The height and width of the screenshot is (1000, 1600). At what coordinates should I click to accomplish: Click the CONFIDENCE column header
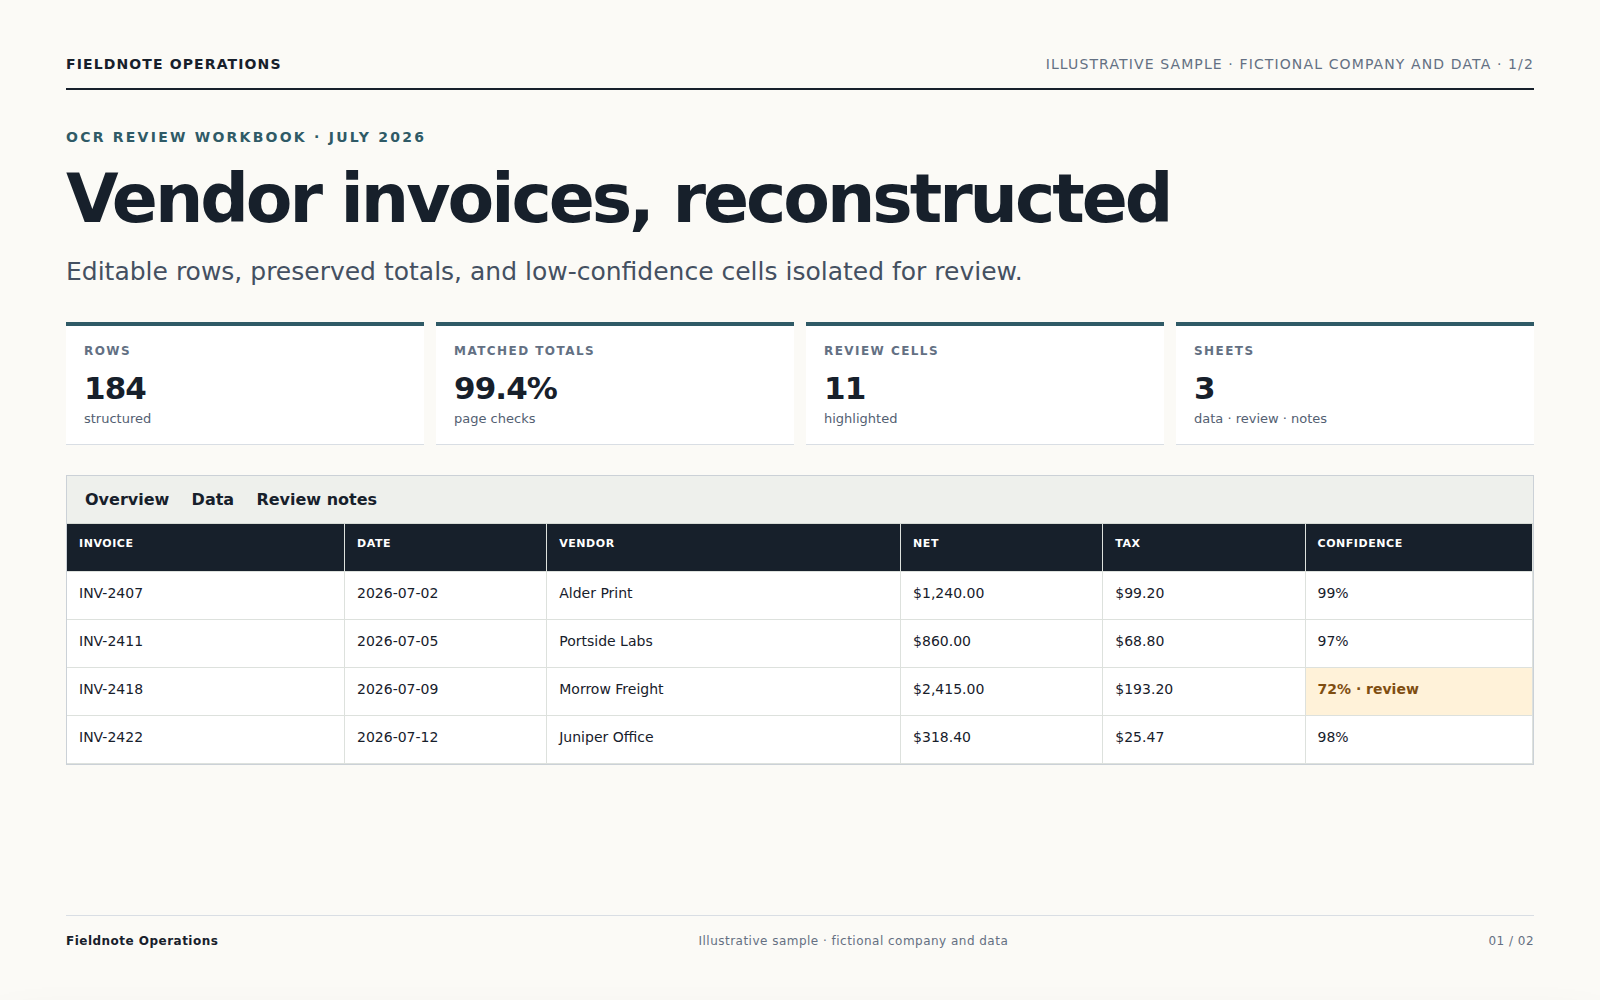click(1419, 547)
